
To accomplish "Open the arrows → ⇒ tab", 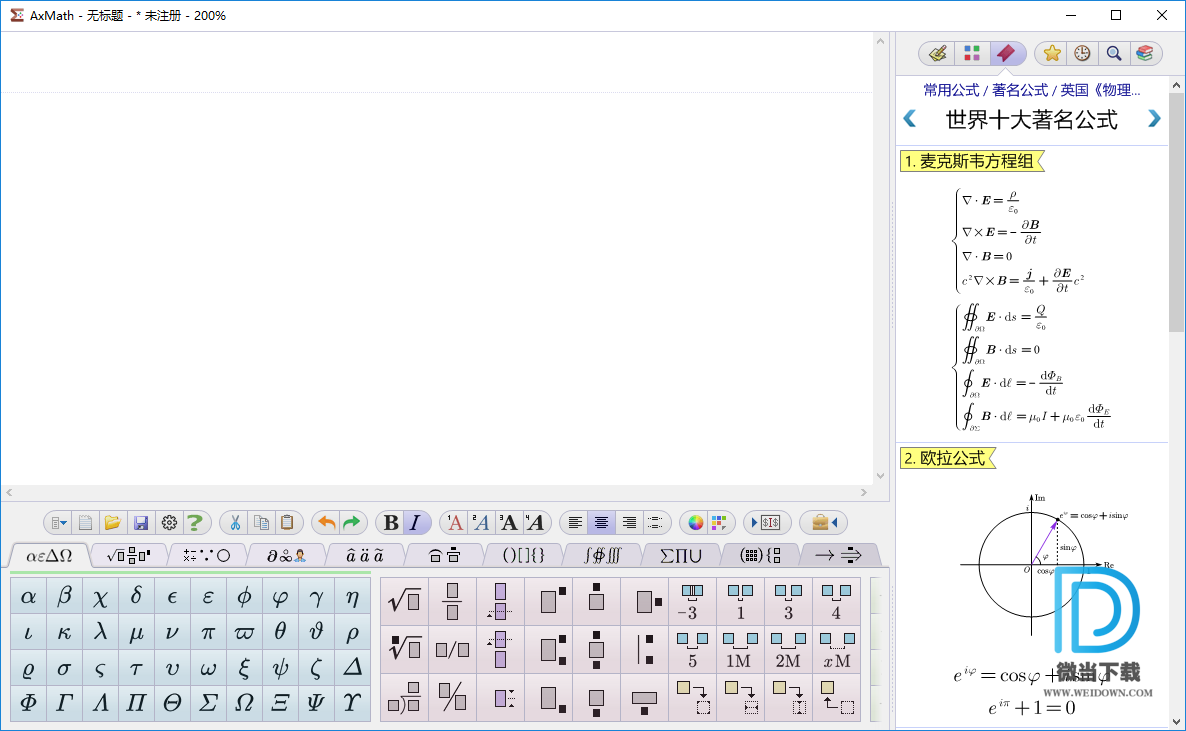I will tap(838, 555).
